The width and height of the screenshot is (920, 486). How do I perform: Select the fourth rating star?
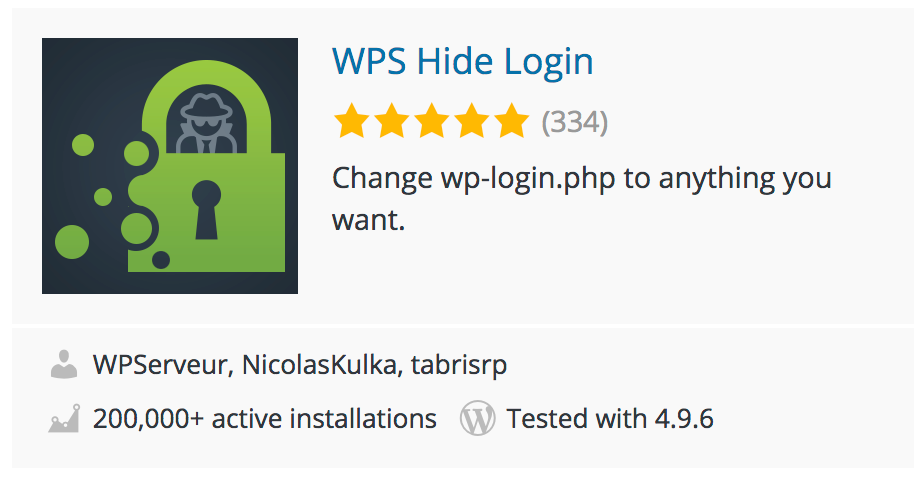(470, 123)
